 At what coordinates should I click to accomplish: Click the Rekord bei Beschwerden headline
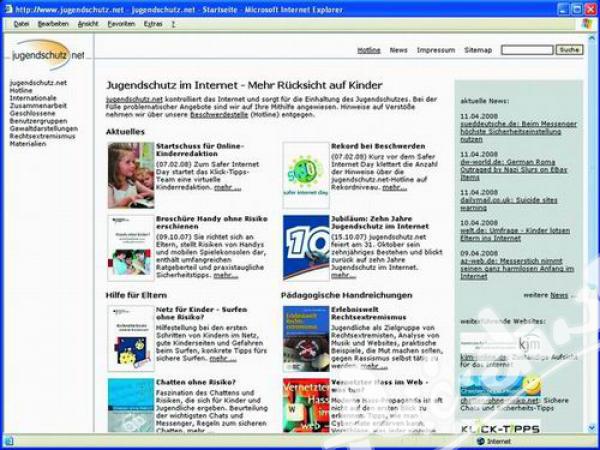pos(378,146)
